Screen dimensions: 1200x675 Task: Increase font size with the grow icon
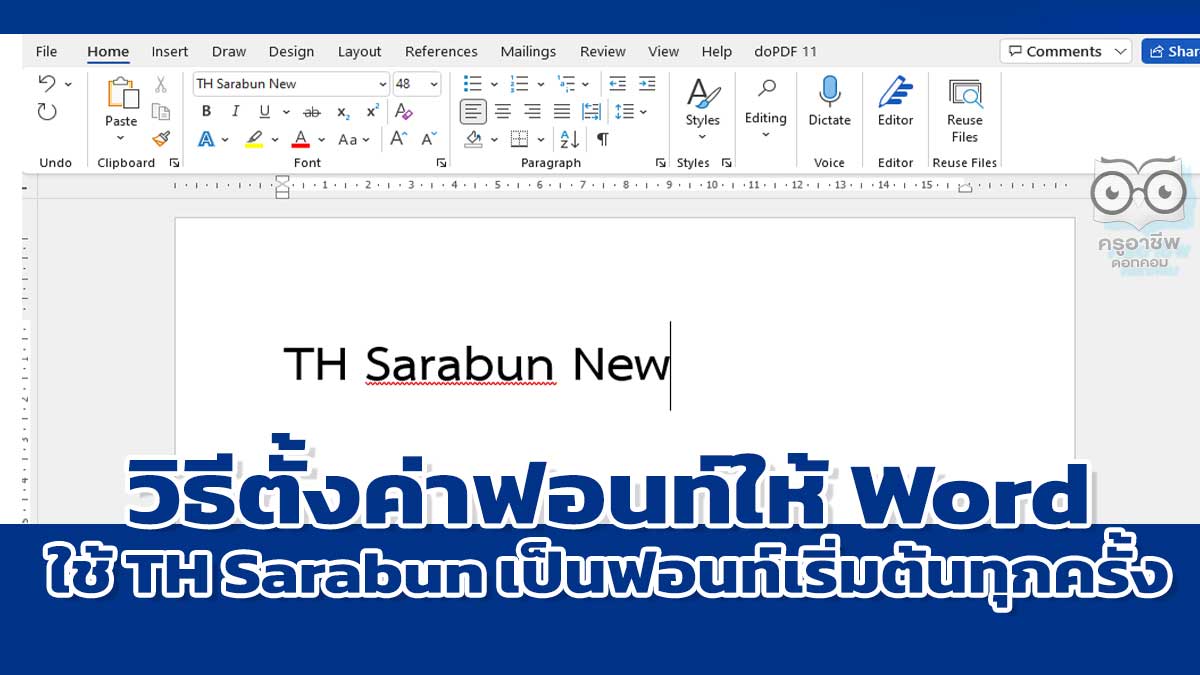coord(398,139)
